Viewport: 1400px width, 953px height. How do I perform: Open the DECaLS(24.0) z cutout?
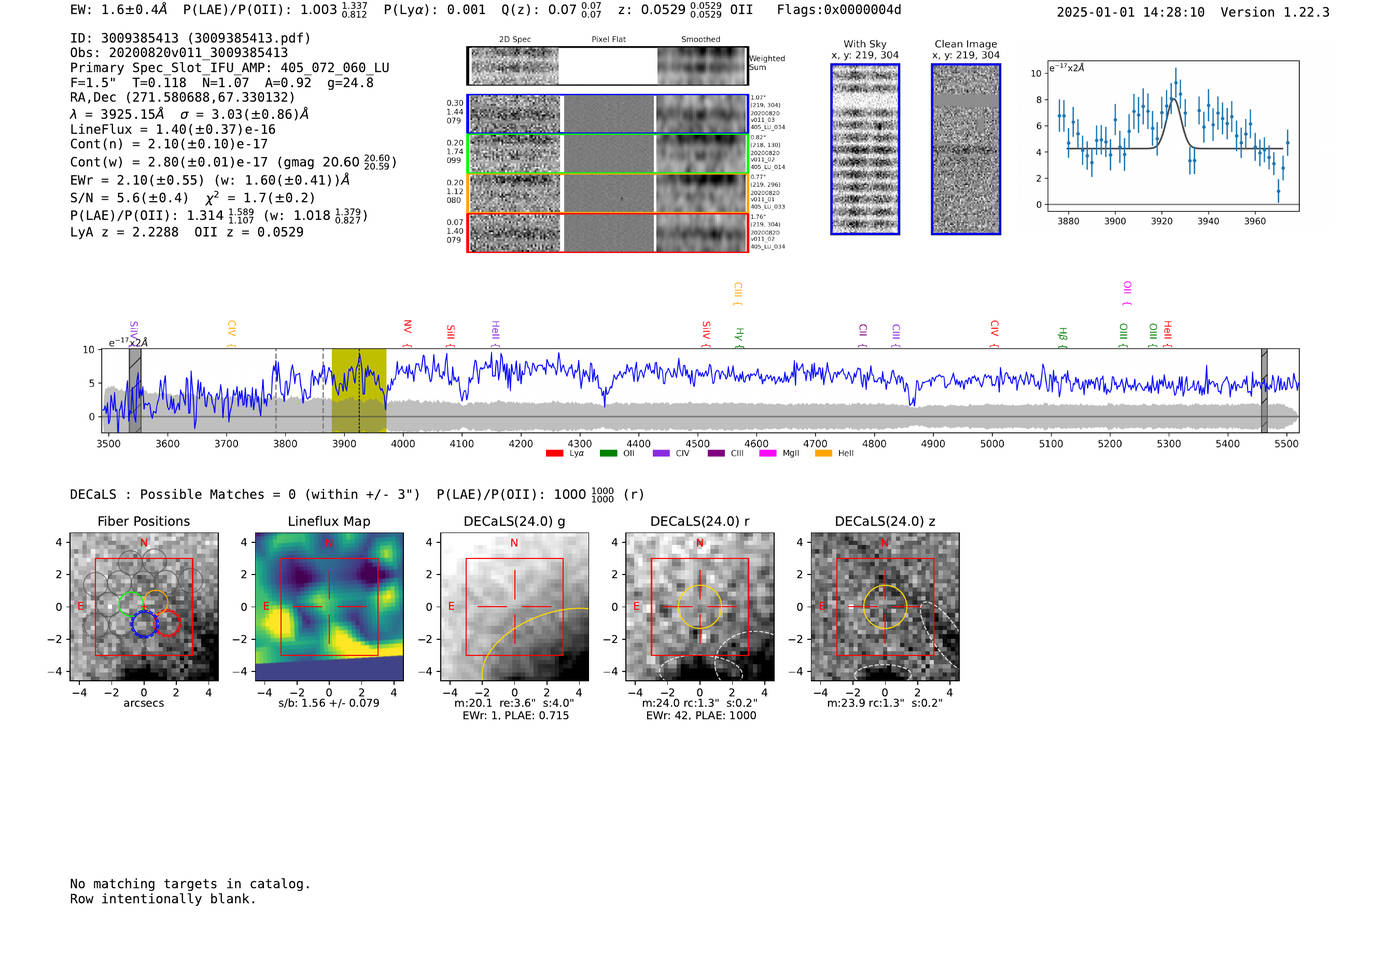click(884, 606)
